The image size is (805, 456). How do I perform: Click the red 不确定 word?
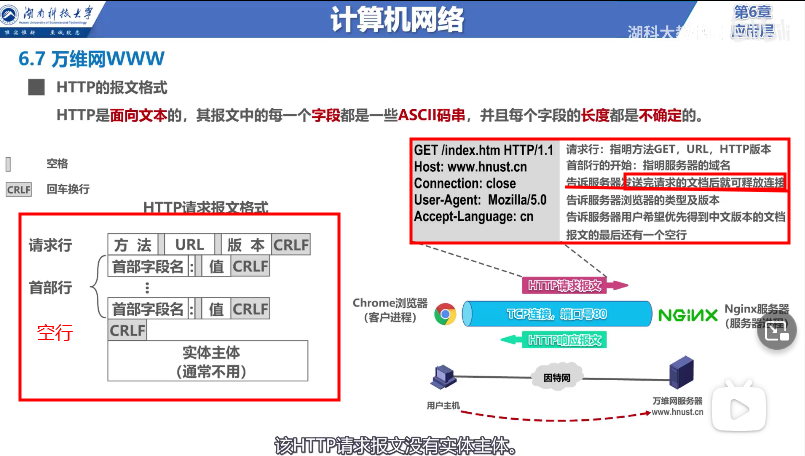click(660, 115)
